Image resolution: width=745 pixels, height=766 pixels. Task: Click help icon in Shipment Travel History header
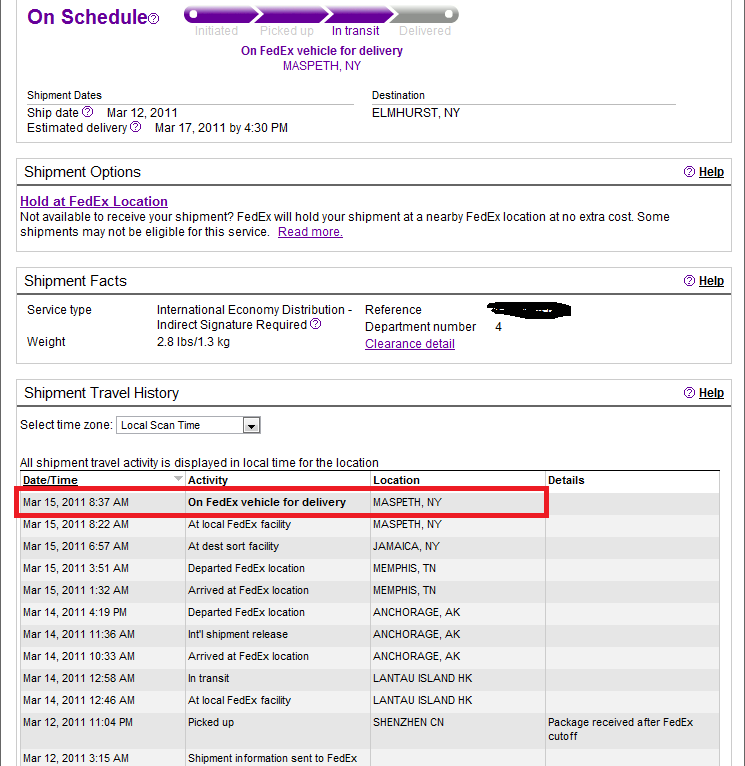[x=689, y=392]
